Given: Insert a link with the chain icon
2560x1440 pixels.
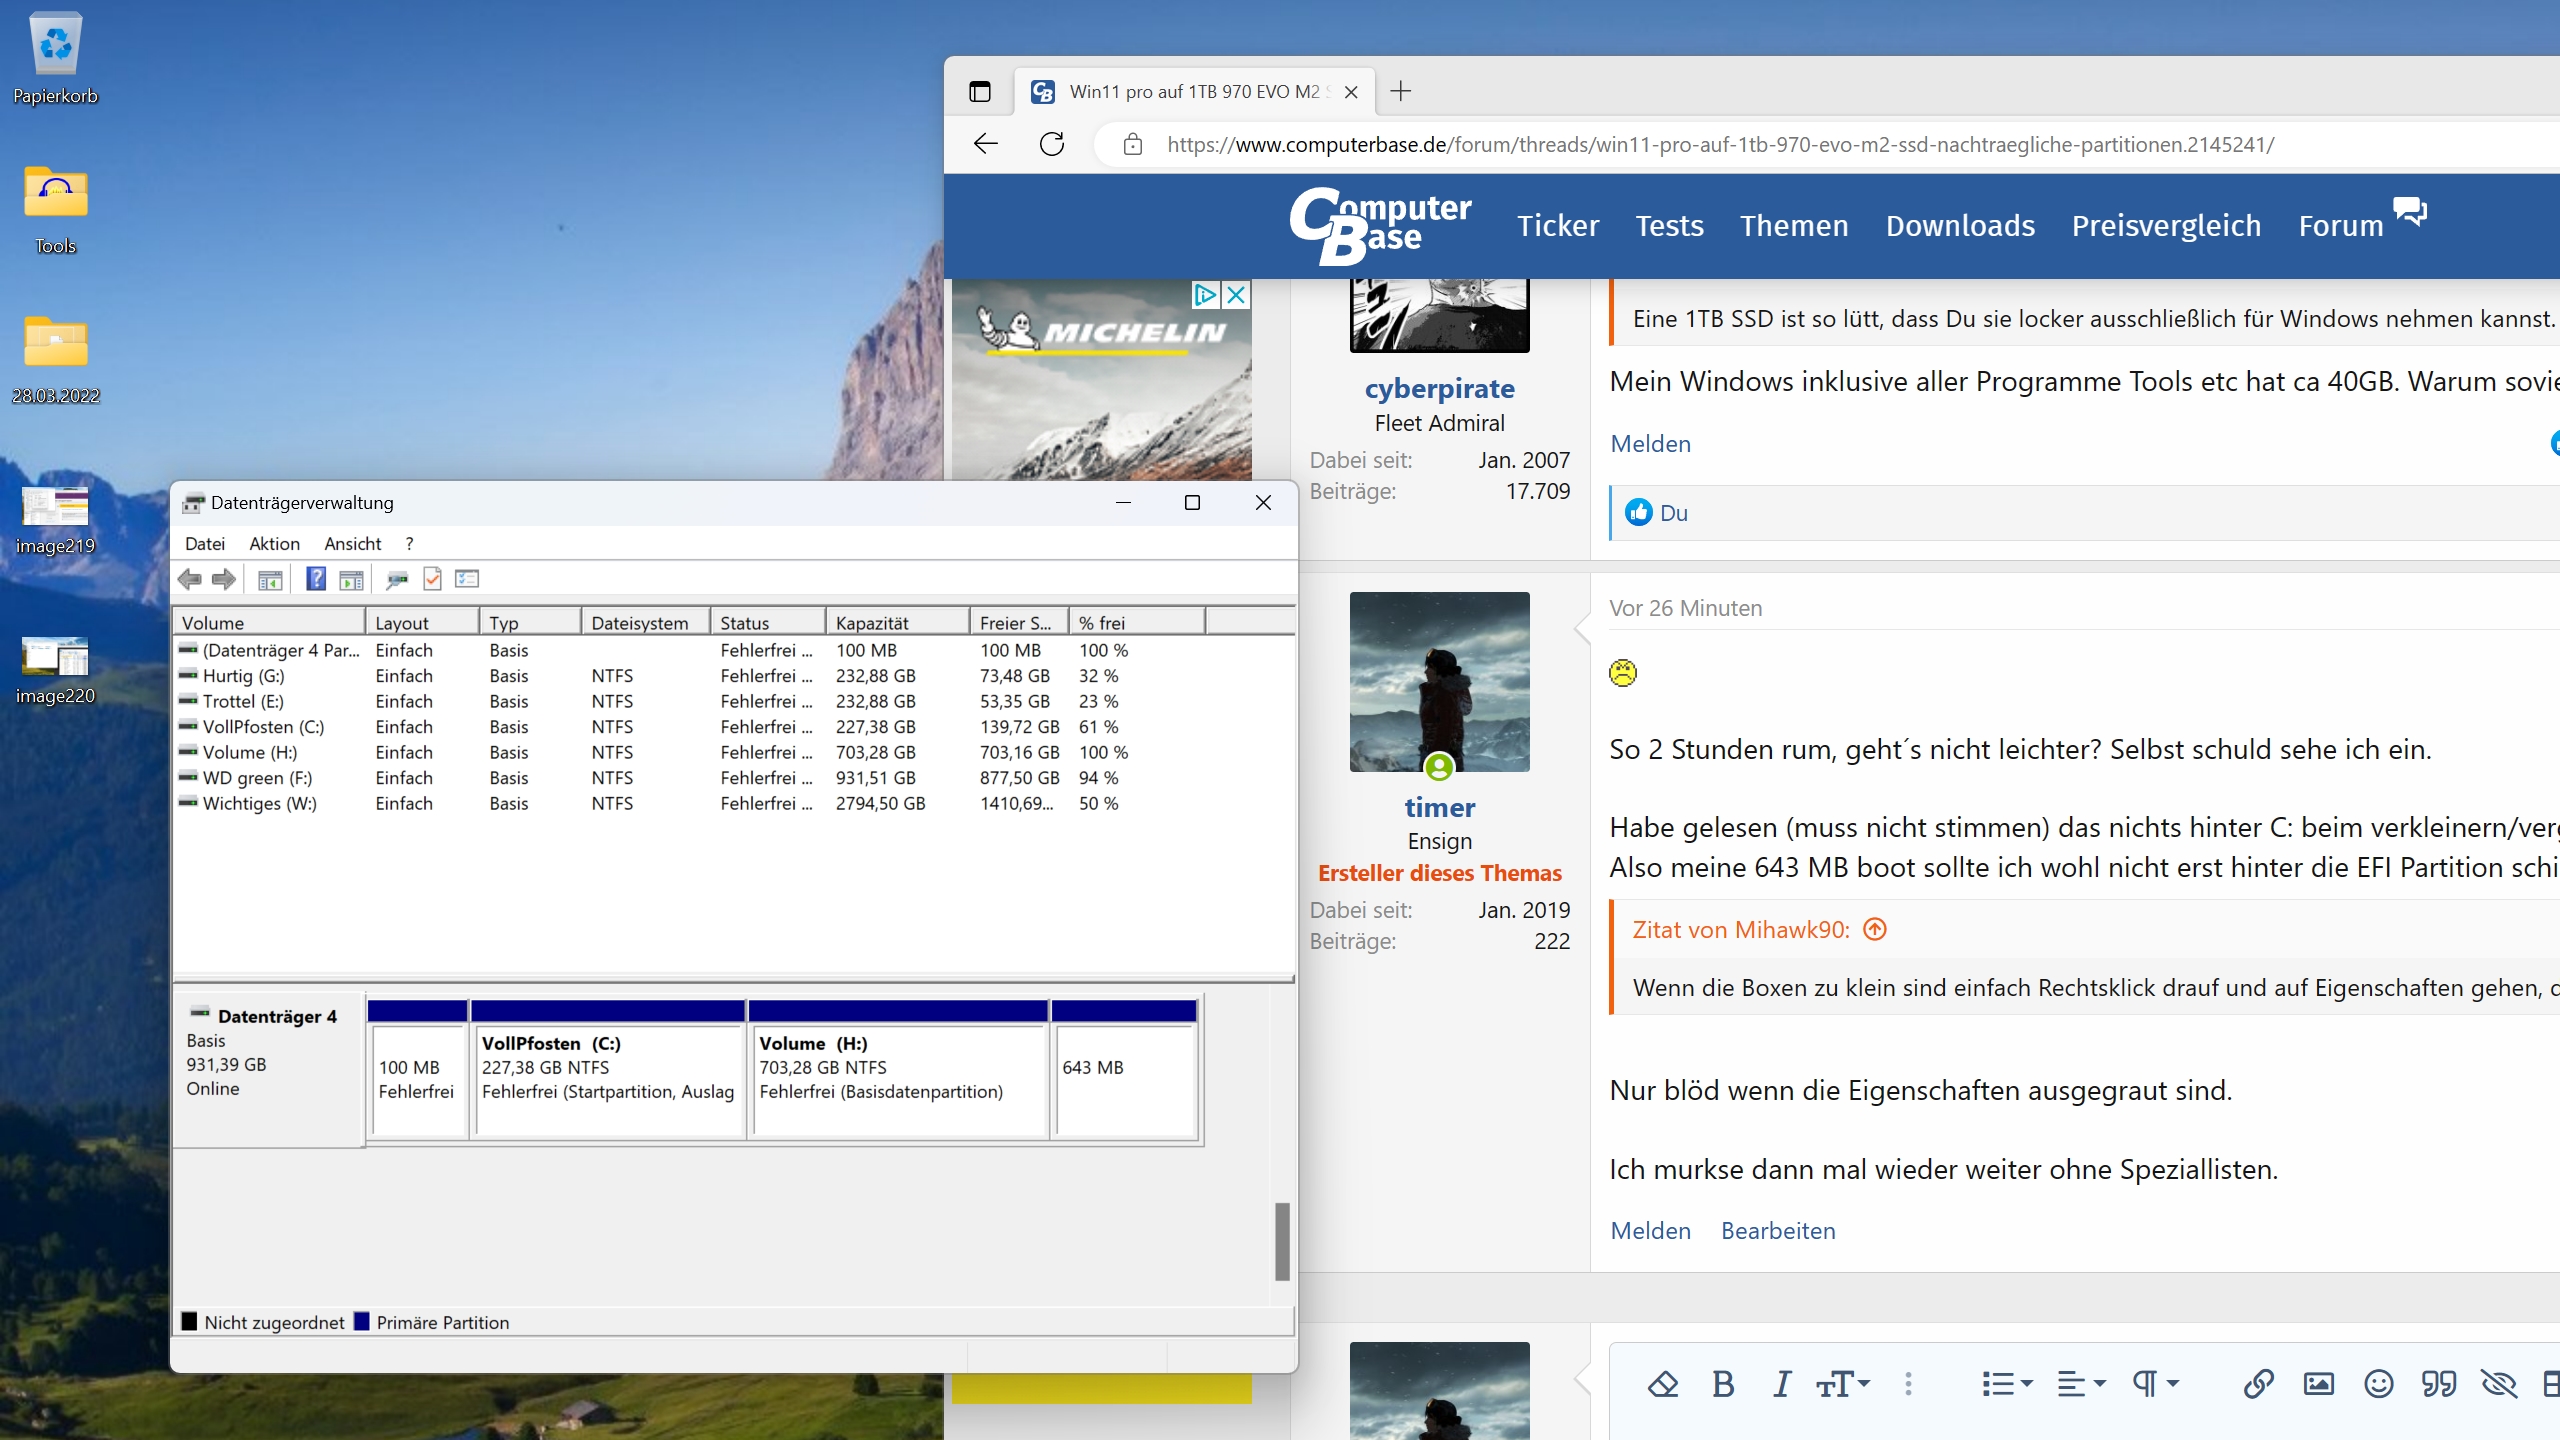Looking at the screenshot, I should click(x=2258, y=1385).
